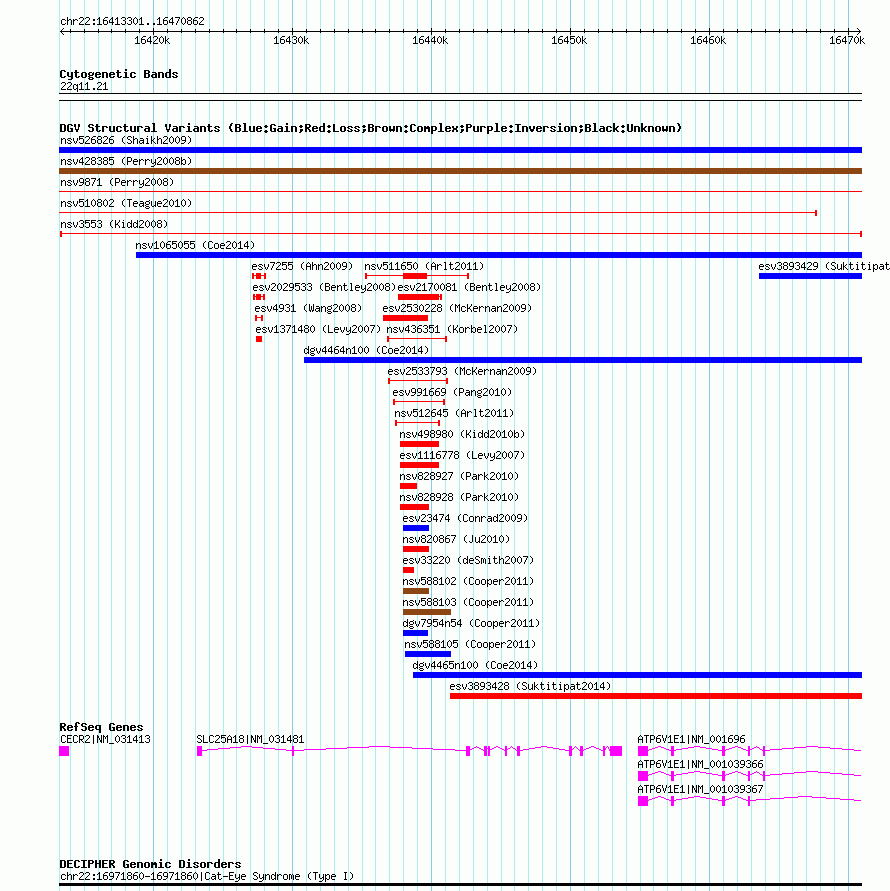This screenshot has height=891, width=890.
Task: Click the nsv498980 (Kidd2010b) red bar
Action: click(x=419, y=444)
